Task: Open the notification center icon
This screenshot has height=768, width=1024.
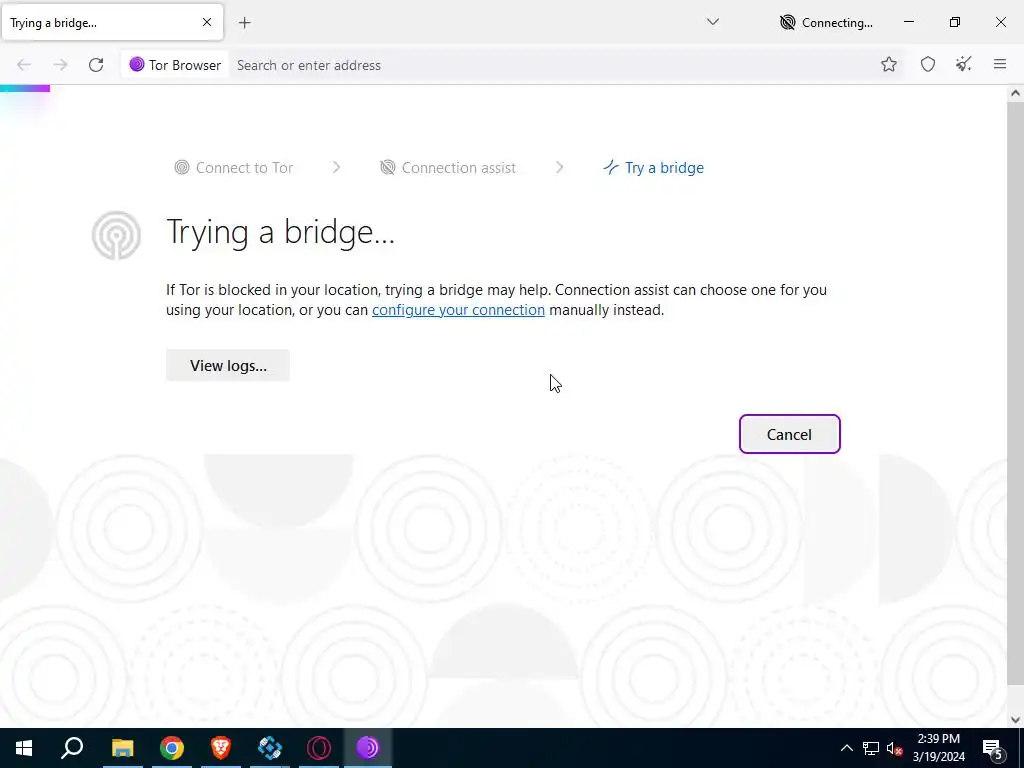Action: click(992, 748)
